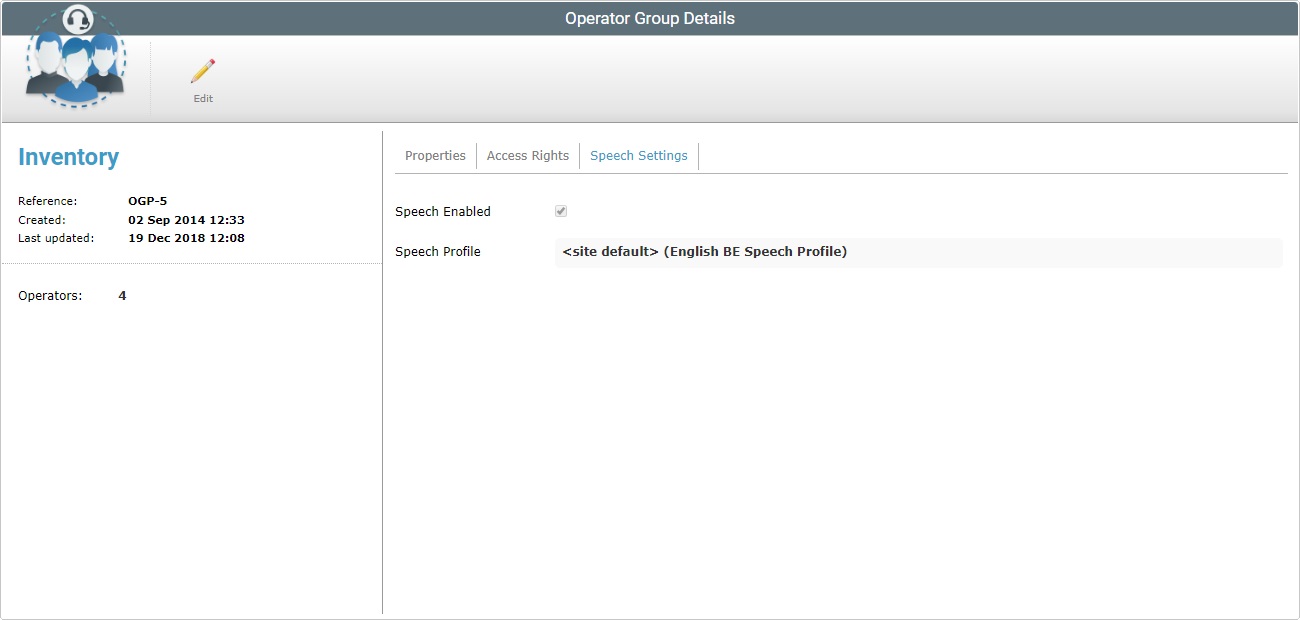This screenshot has width=1300, height=620.
Task: Click the Operators count value 4
Action: [122, 295]
